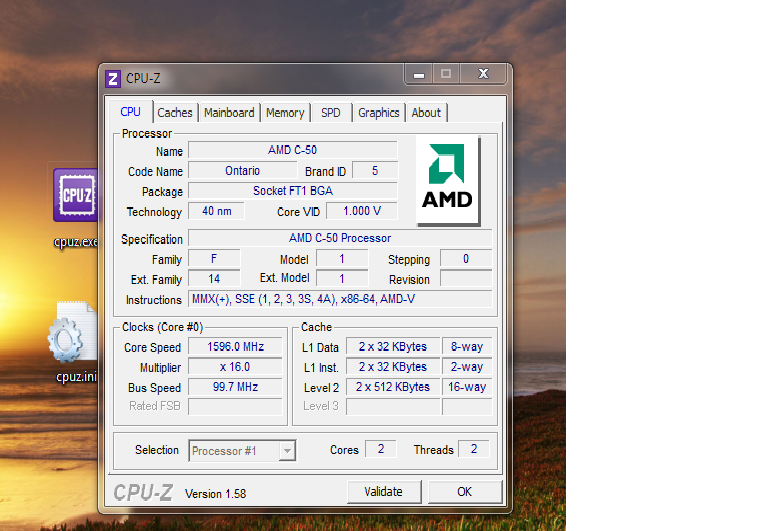
Task: Click the Threads count value 2
Action: (x=474, y=449)
